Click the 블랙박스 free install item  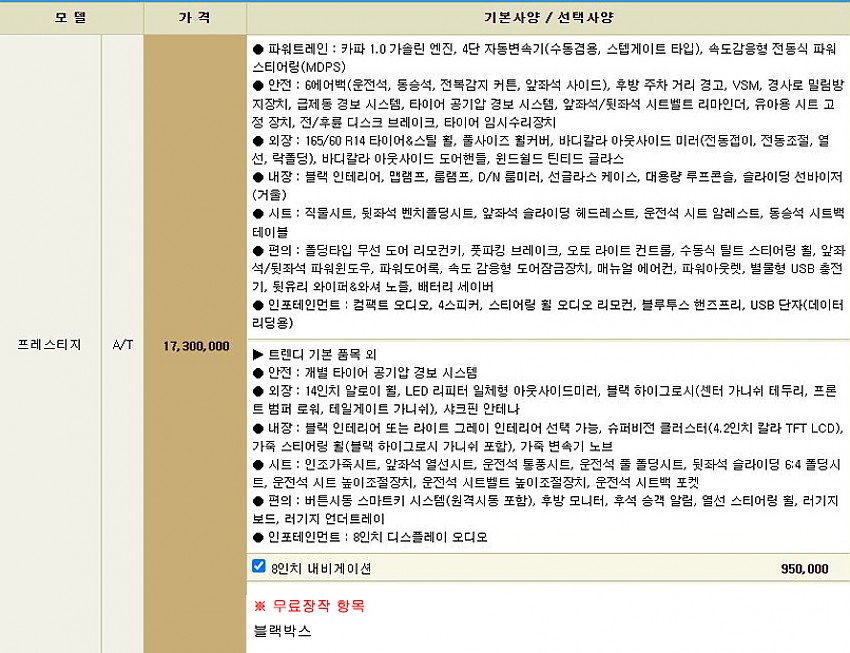(x=283, y=631)
